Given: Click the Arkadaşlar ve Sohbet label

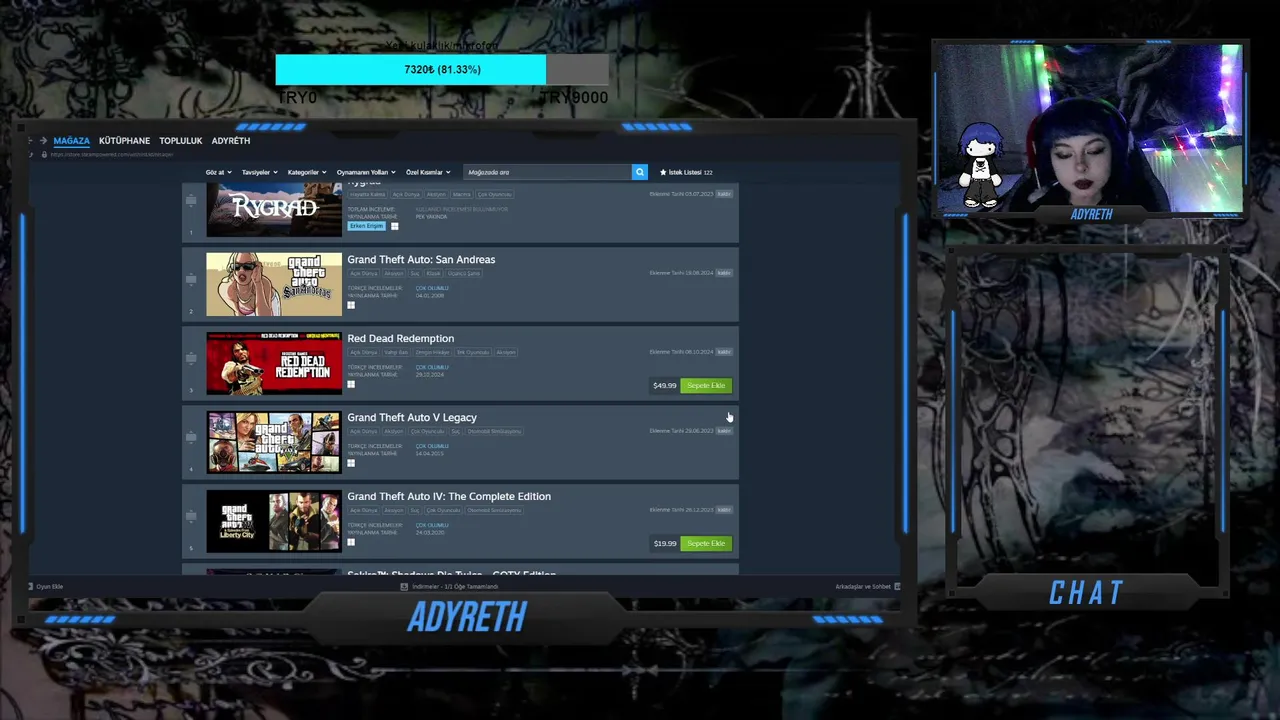Looking at the screenshot, I should click(863, 586).
